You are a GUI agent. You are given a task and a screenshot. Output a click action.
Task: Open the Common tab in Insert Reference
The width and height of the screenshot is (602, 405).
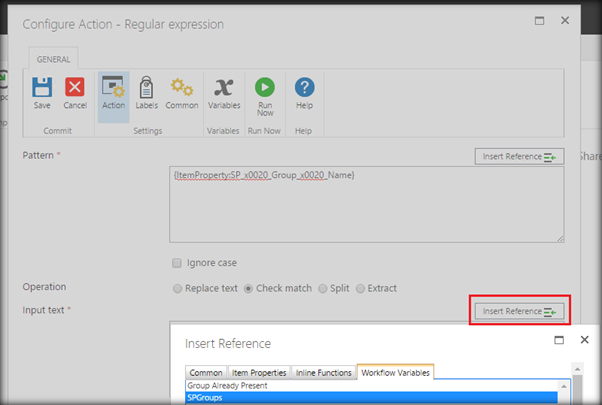(x=206, y=373)
